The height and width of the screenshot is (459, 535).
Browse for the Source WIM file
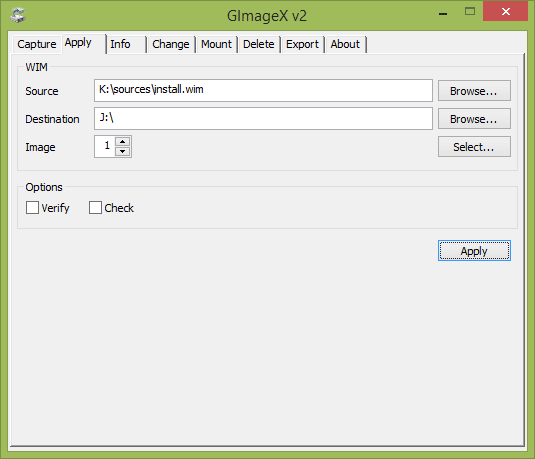click(474, 91)
